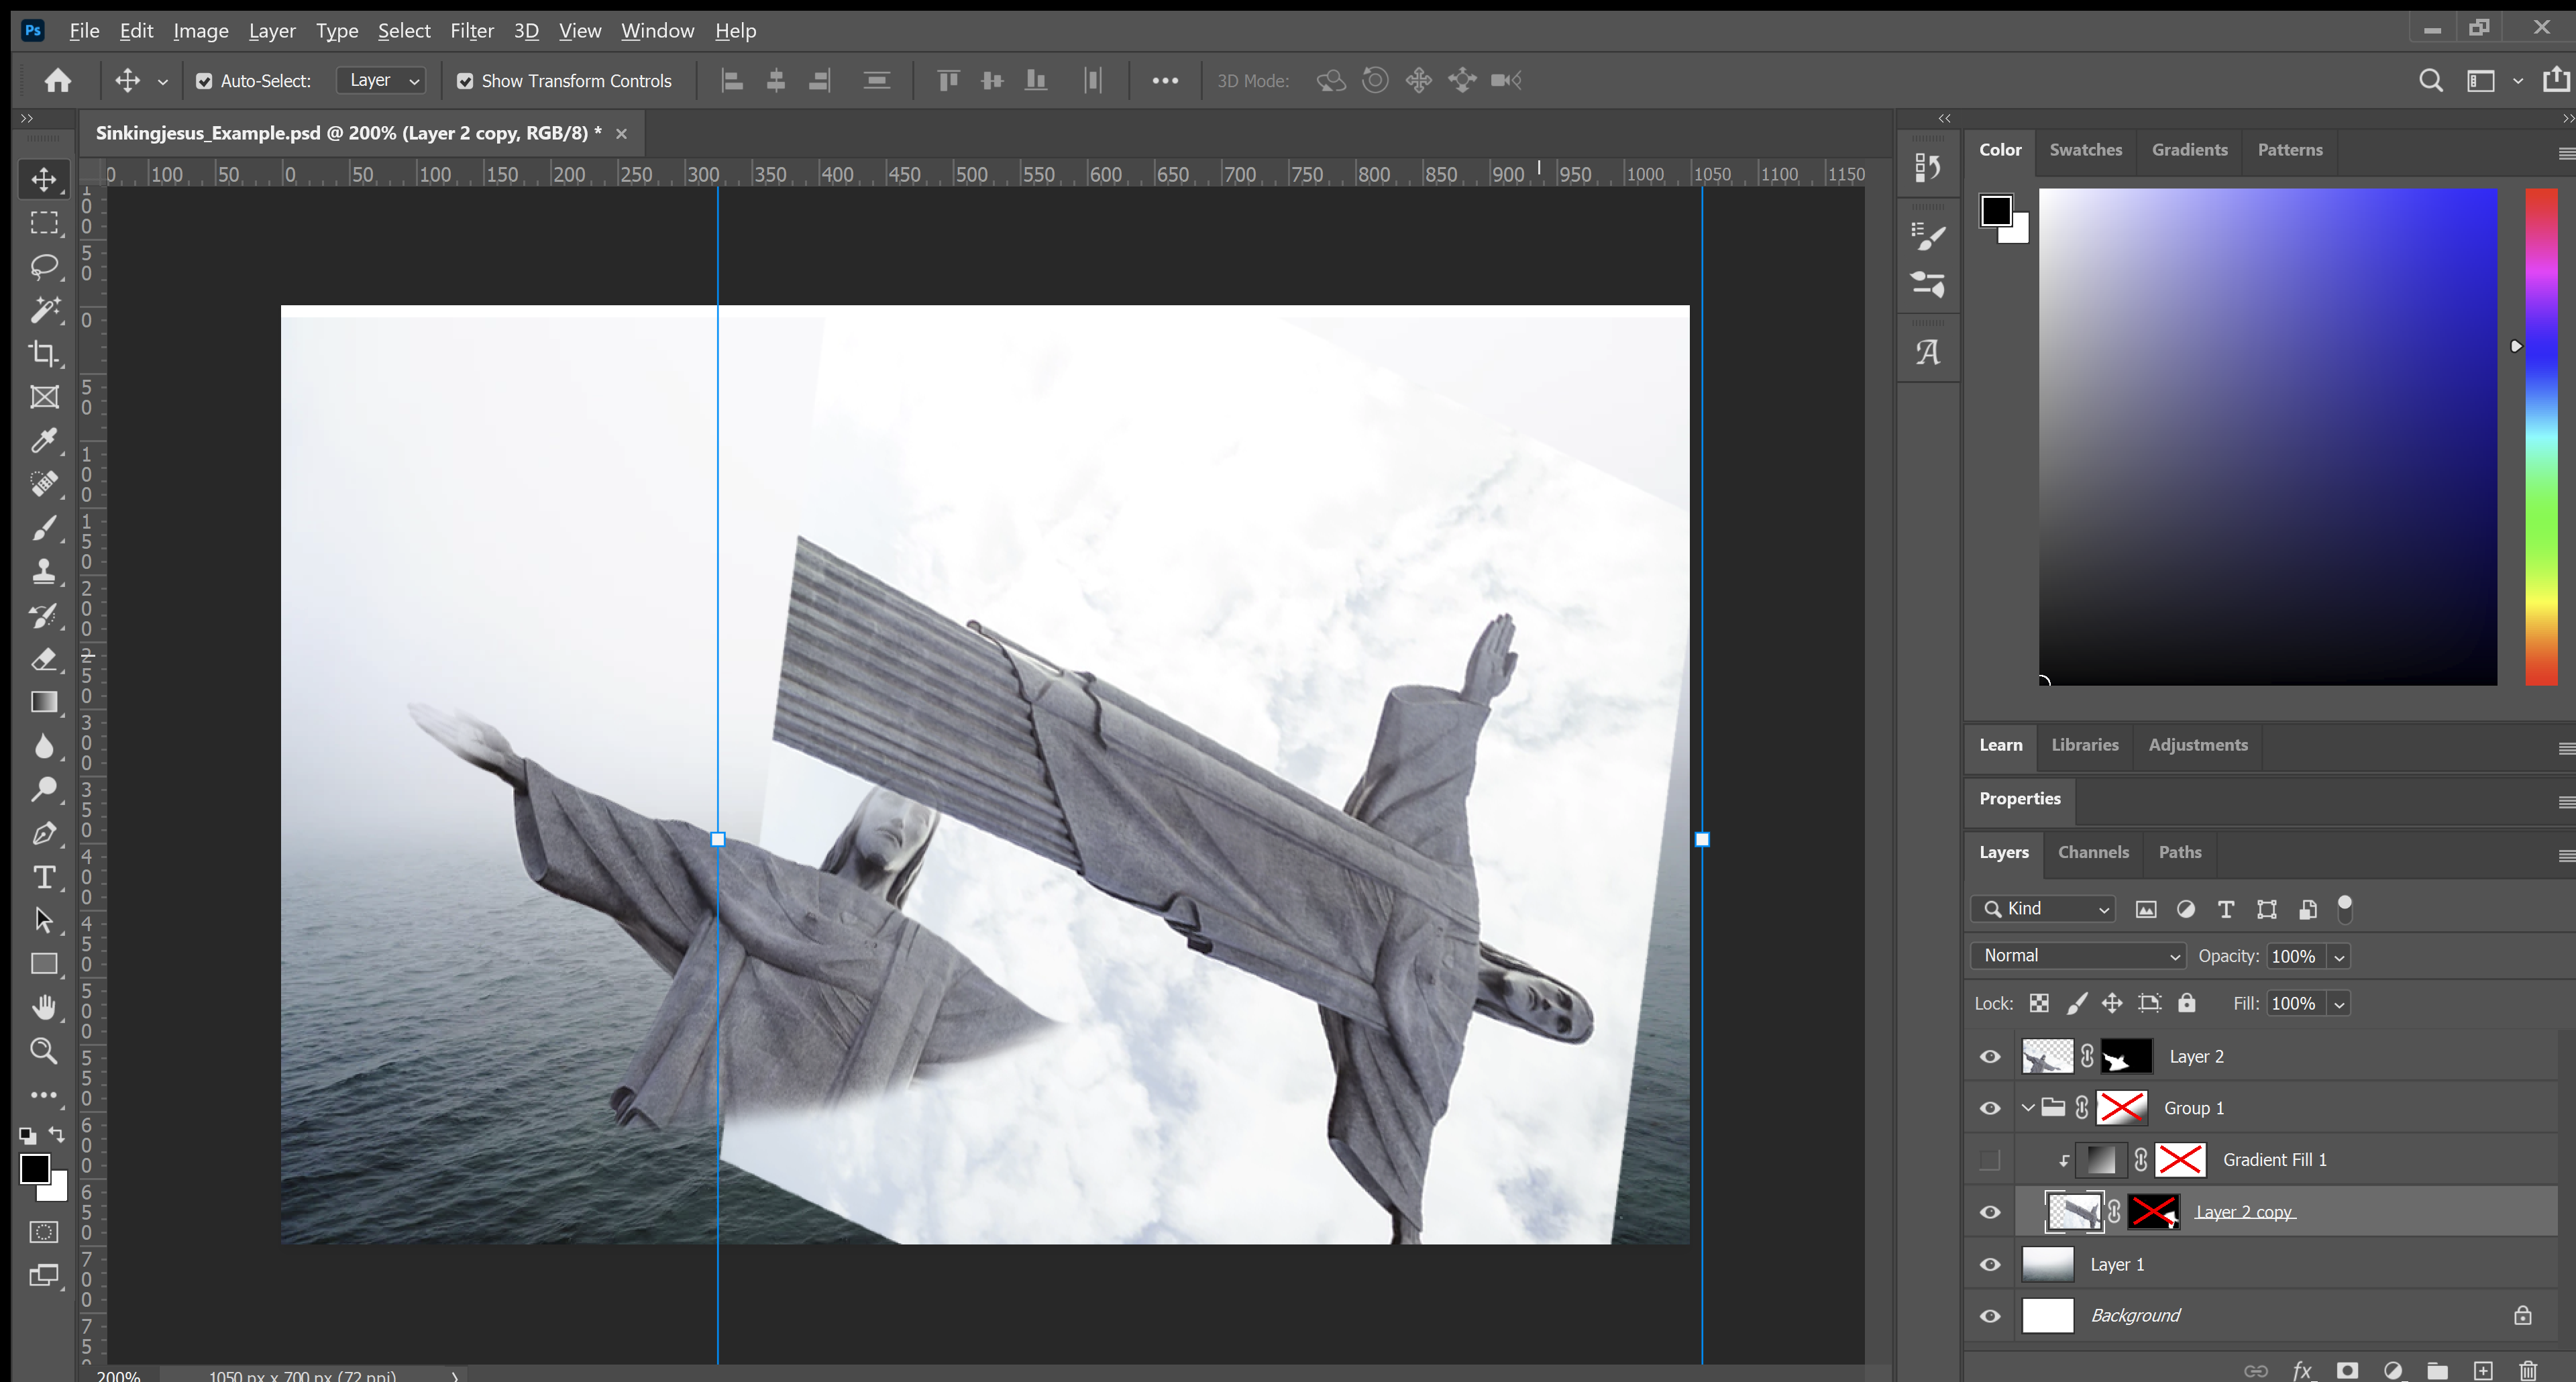The image size is (2576, 1382).
Task: Select the Spot Healing Brush tool
Action: click(44, 485)
